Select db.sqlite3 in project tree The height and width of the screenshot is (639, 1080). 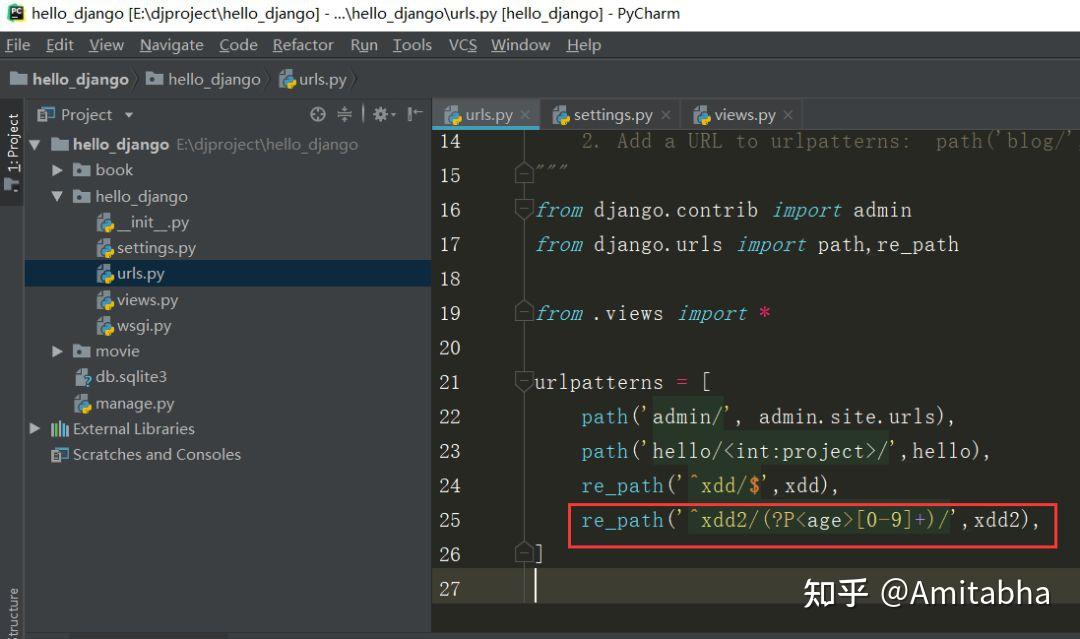(228, 377)
